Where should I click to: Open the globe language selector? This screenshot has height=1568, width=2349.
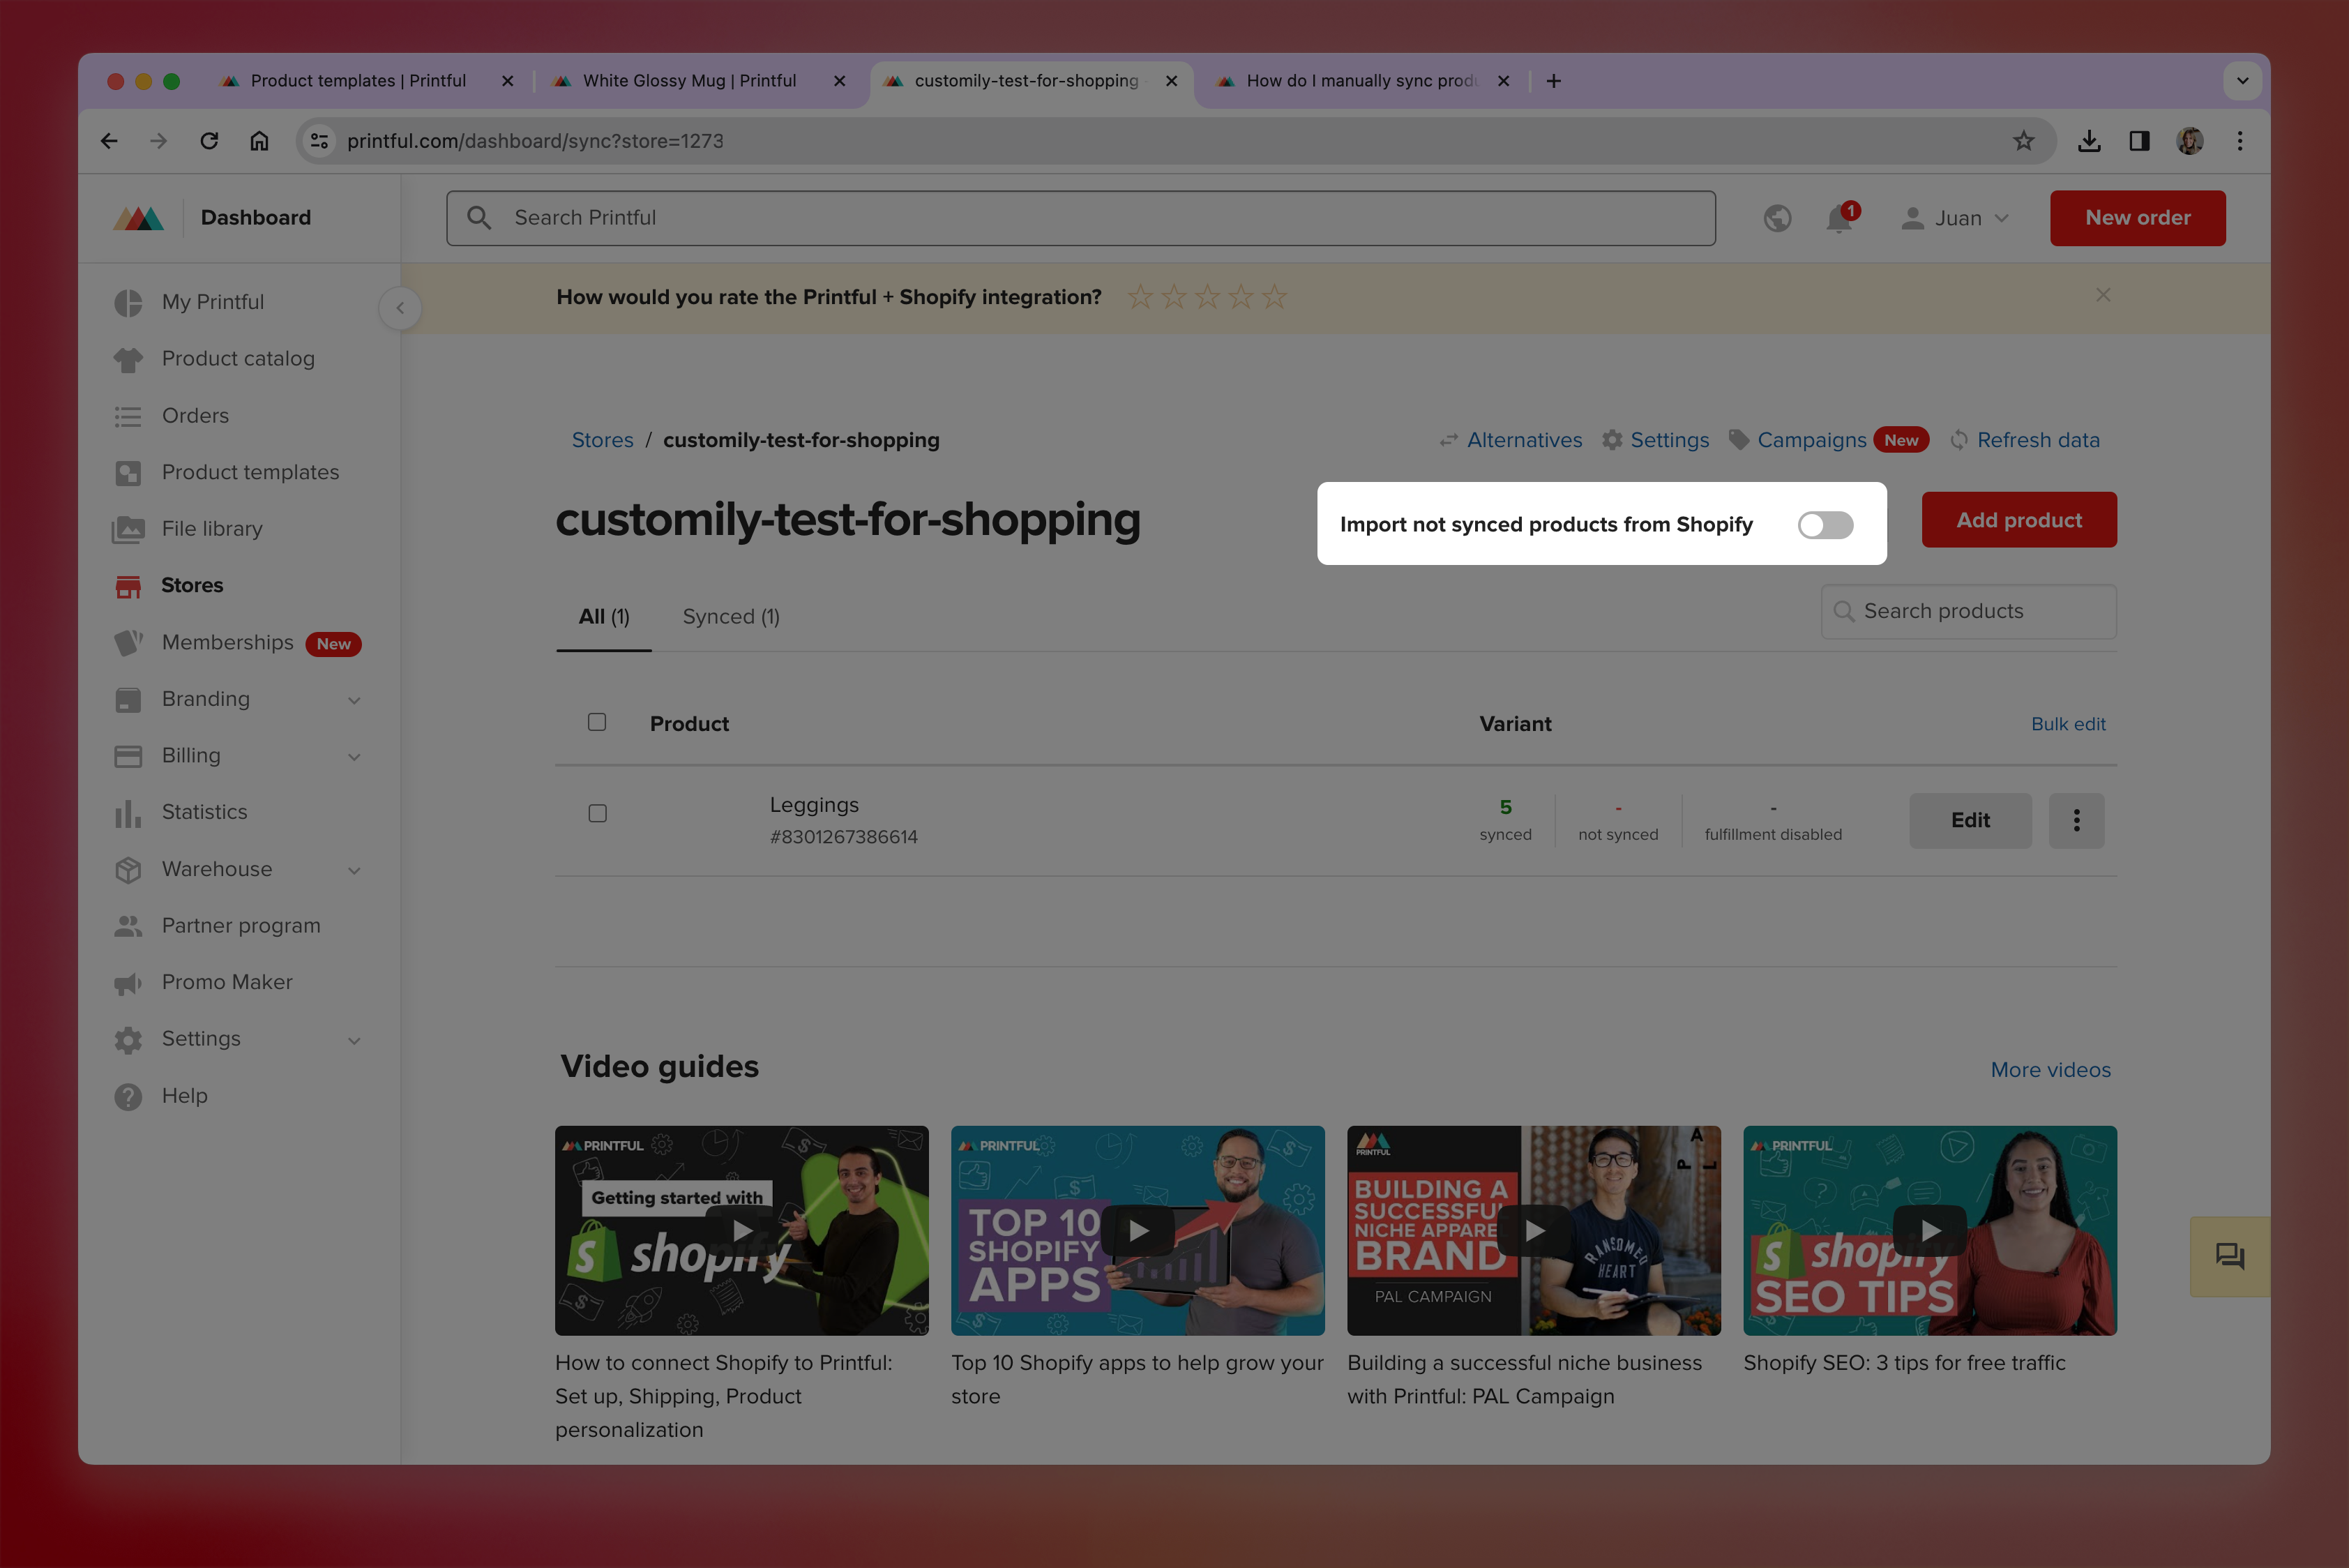pos(1777,218)
